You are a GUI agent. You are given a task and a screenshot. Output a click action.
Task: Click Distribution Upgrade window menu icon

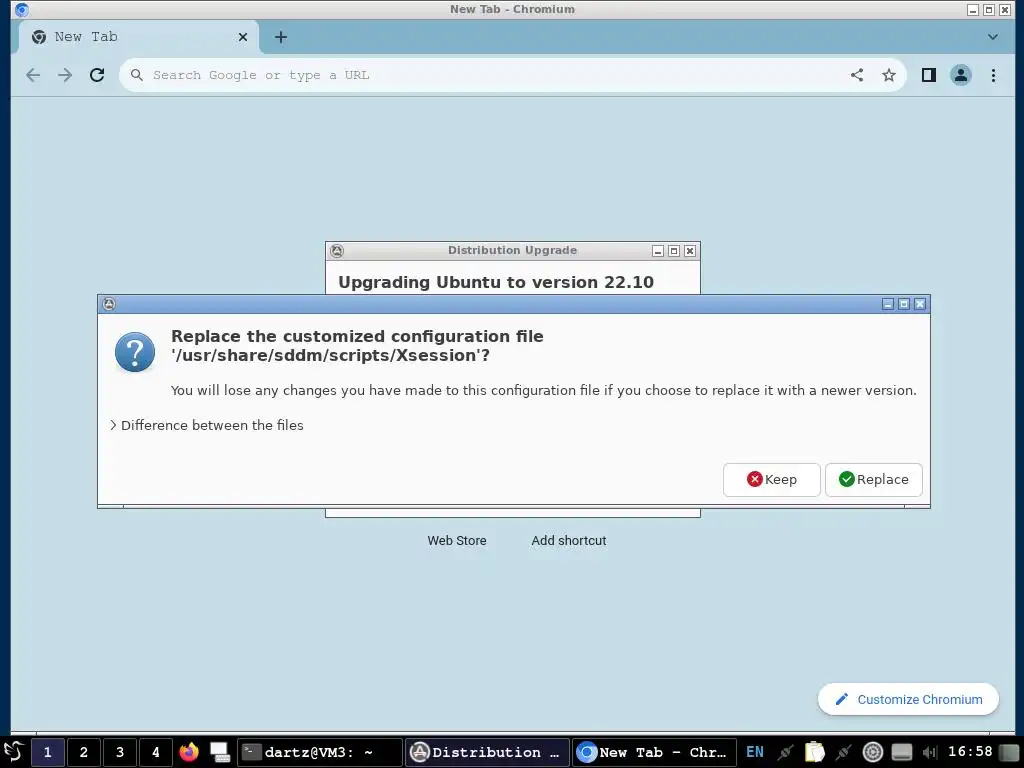(337, 251)
